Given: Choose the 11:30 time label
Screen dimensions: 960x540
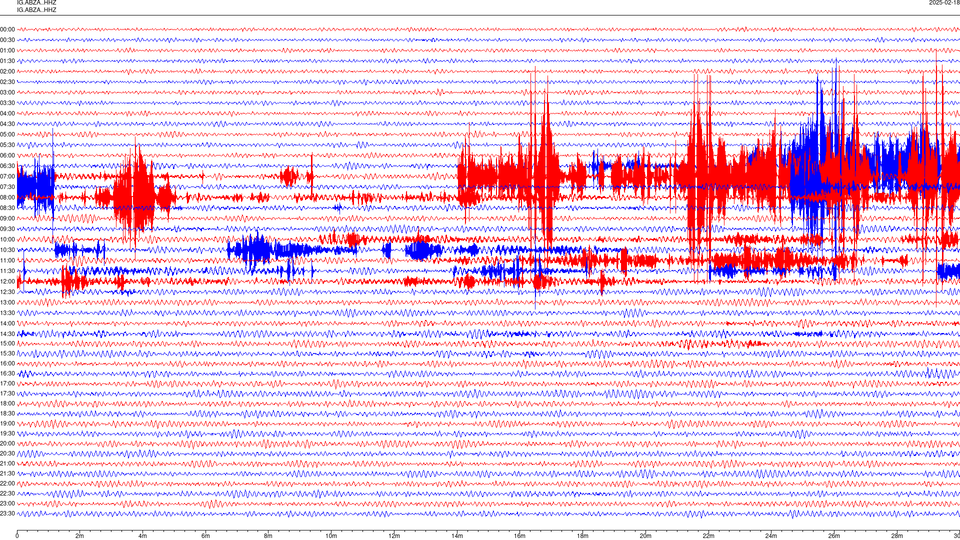Looking at the screenshot, I should [x=7, y=271].
